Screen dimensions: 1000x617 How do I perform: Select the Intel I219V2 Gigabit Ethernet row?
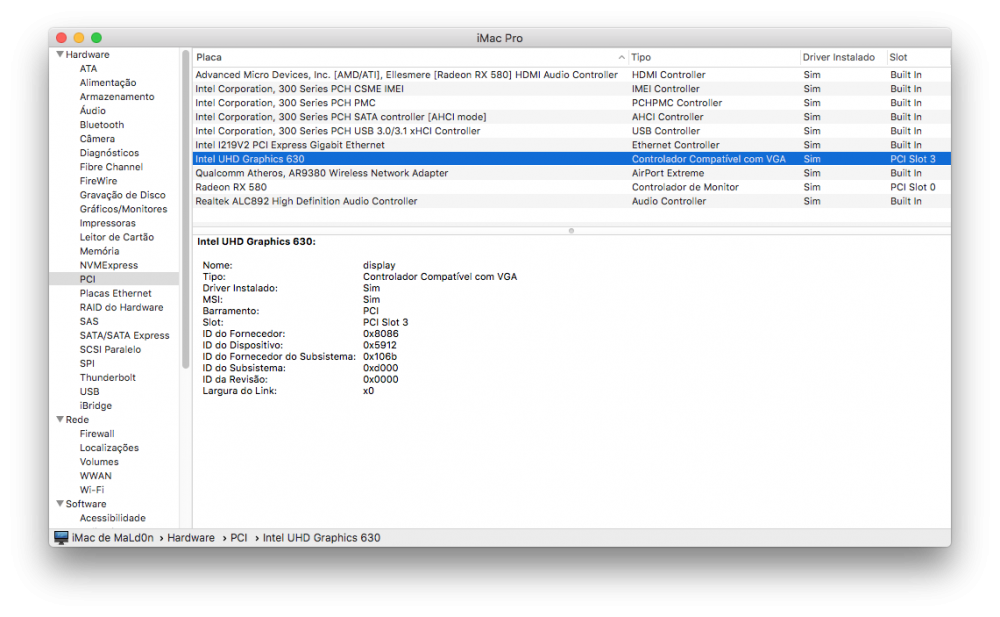click(571, 145)
